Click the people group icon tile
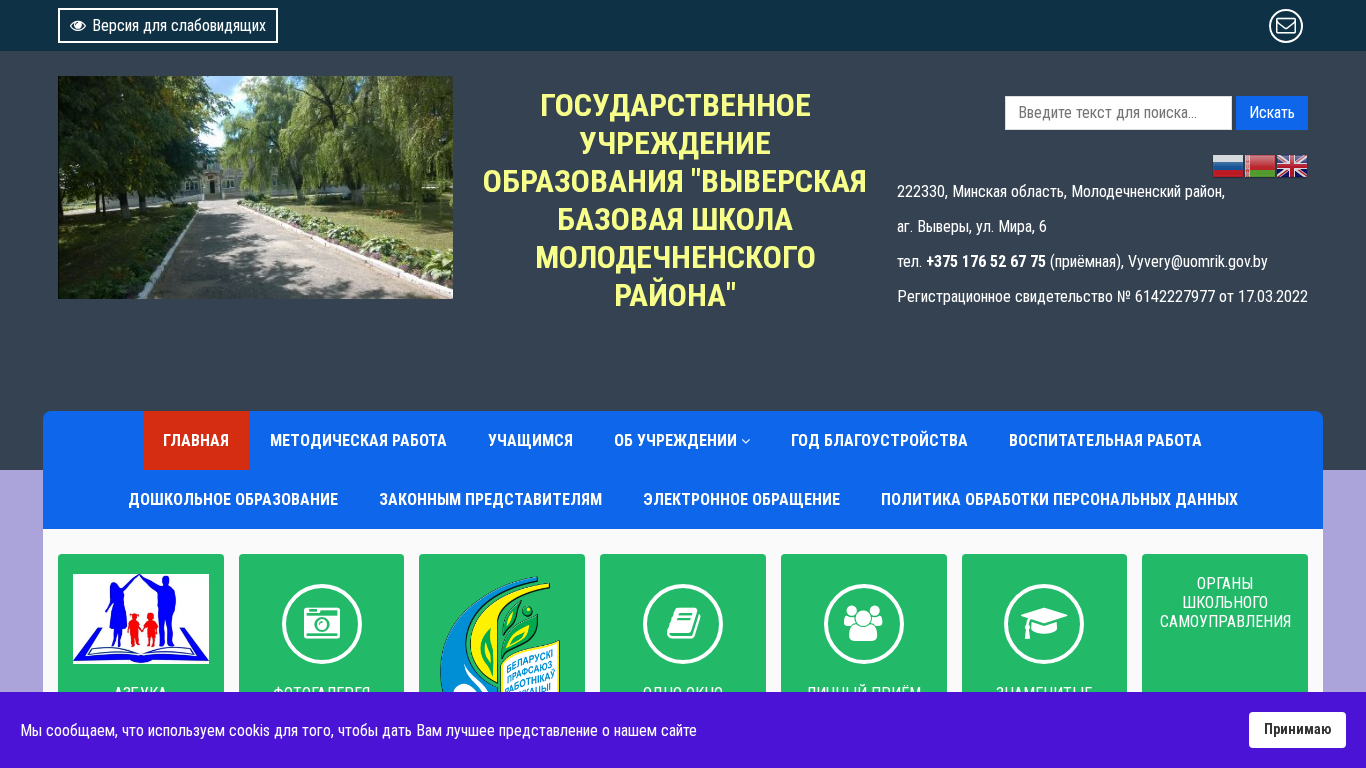The height and width of the screenshot is (768, 1366). point(863,623)
